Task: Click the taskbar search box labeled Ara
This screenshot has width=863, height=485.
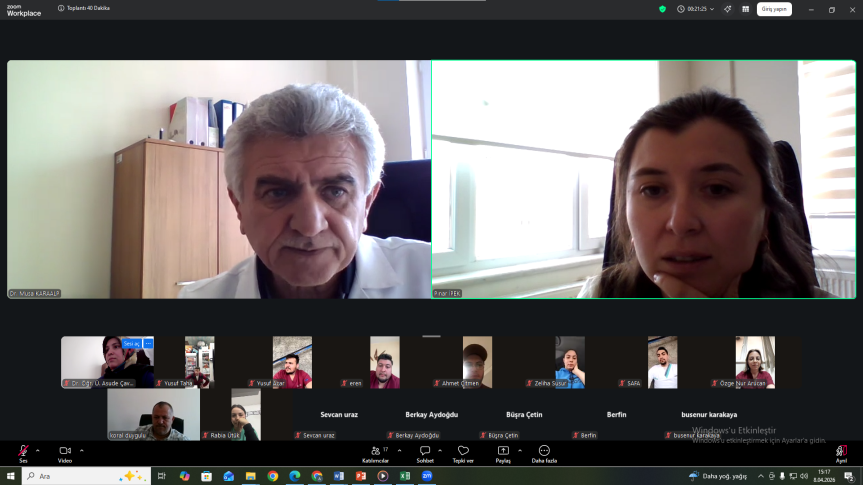Action: tap(80, 476)
